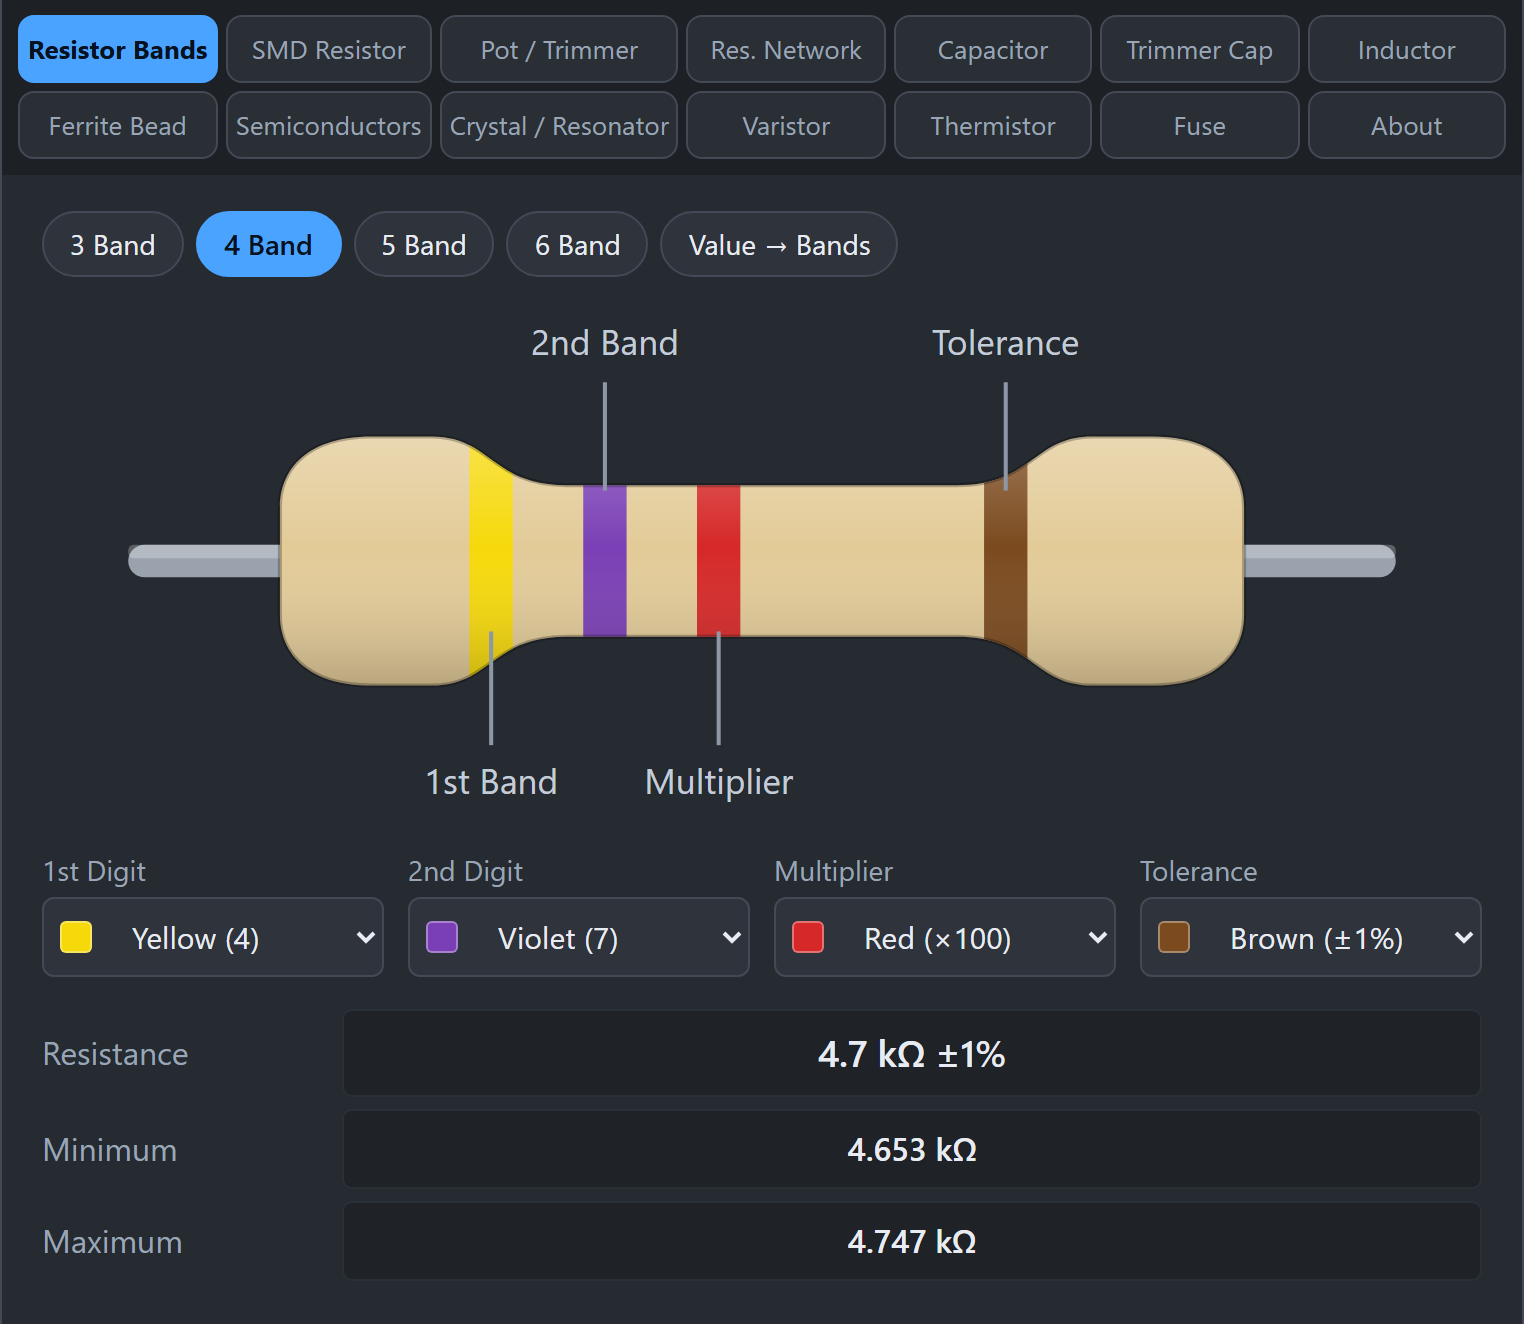Open the Thermistor tab
Image resolution: width=1524 pixels, height=1324 pixels.
[x=993, y=125]
